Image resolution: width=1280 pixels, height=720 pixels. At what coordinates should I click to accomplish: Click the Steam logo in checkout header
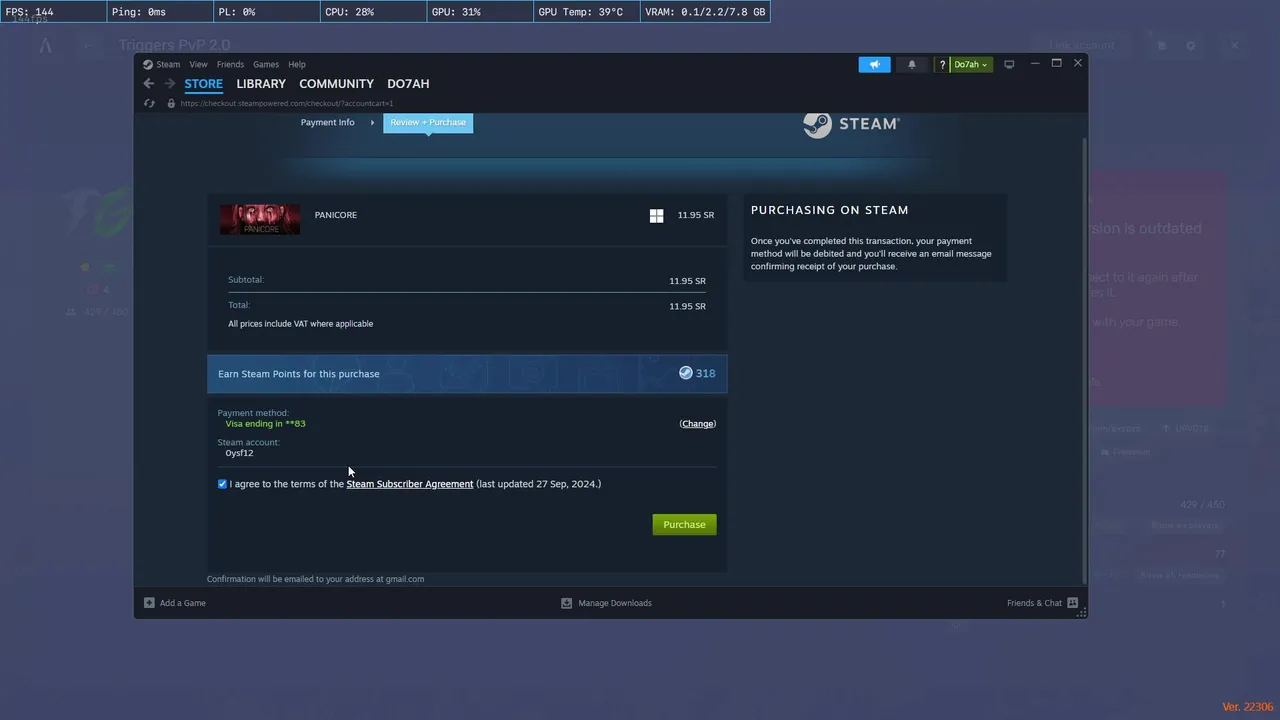click(x=851, y=124)
